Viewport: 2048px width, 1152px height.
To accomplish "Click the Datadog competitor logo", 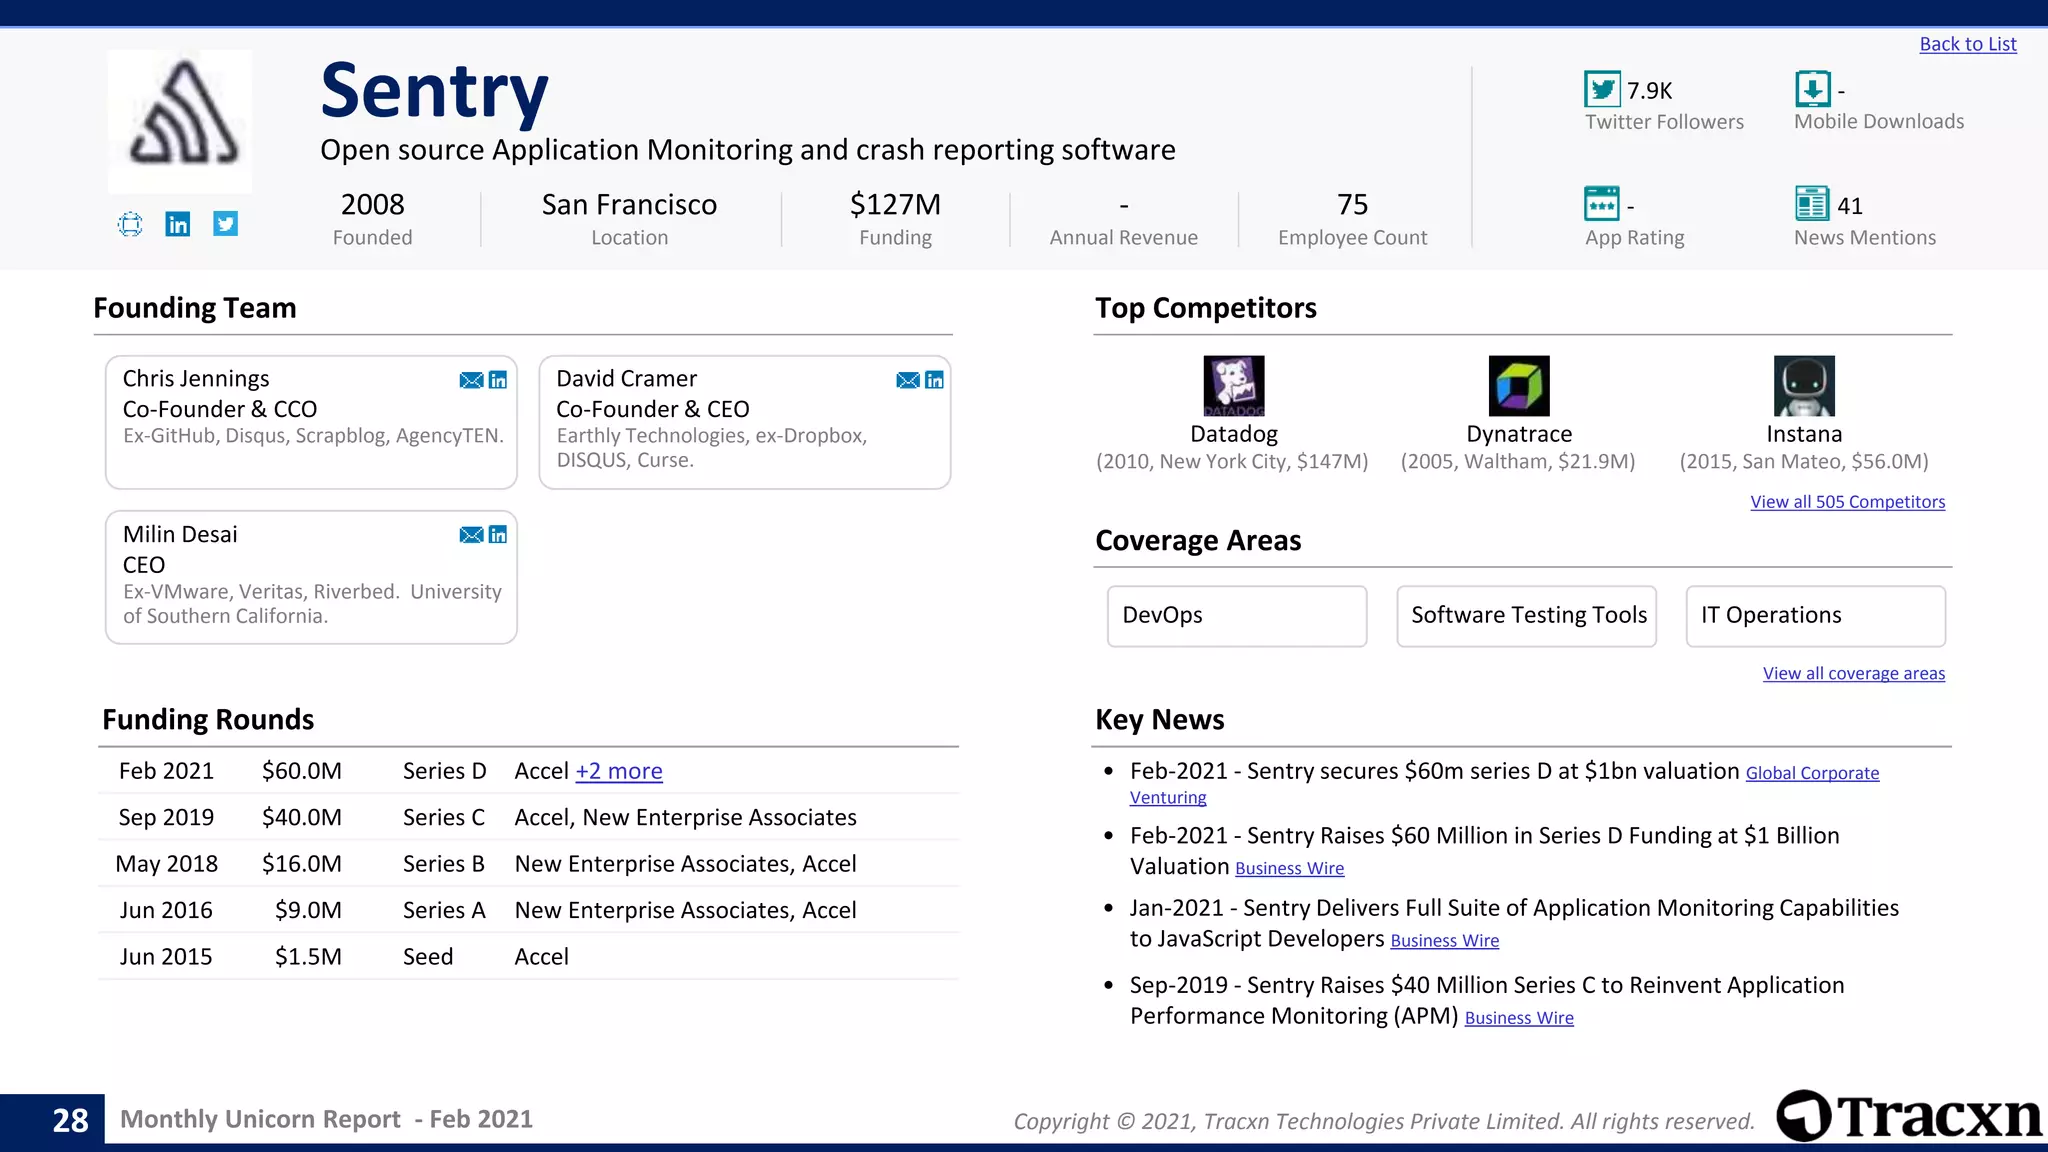I will (x=1234, y=386).
